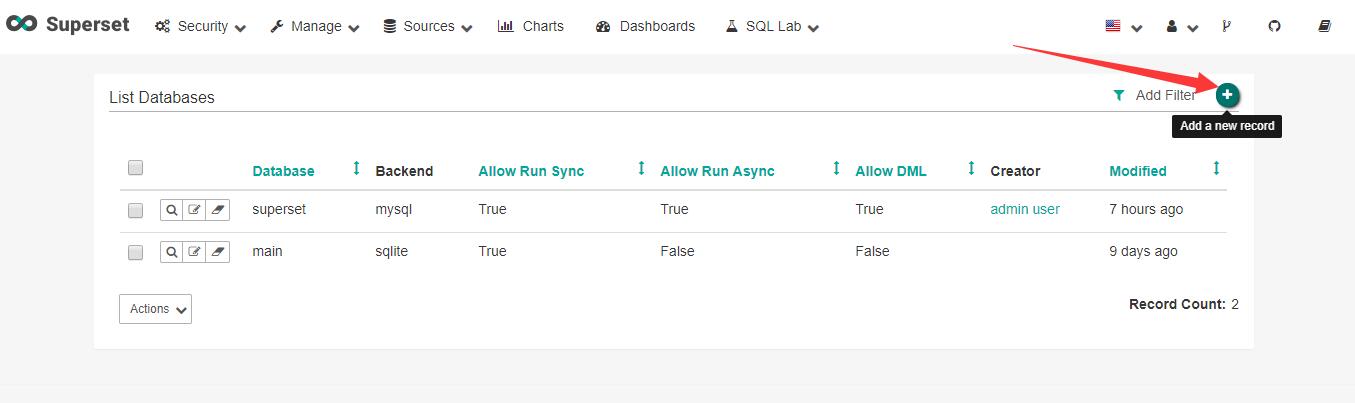Click the Allow Run Sync column header
The image size is (1355, 403).
pyautogui.click(x=531, y=171)
